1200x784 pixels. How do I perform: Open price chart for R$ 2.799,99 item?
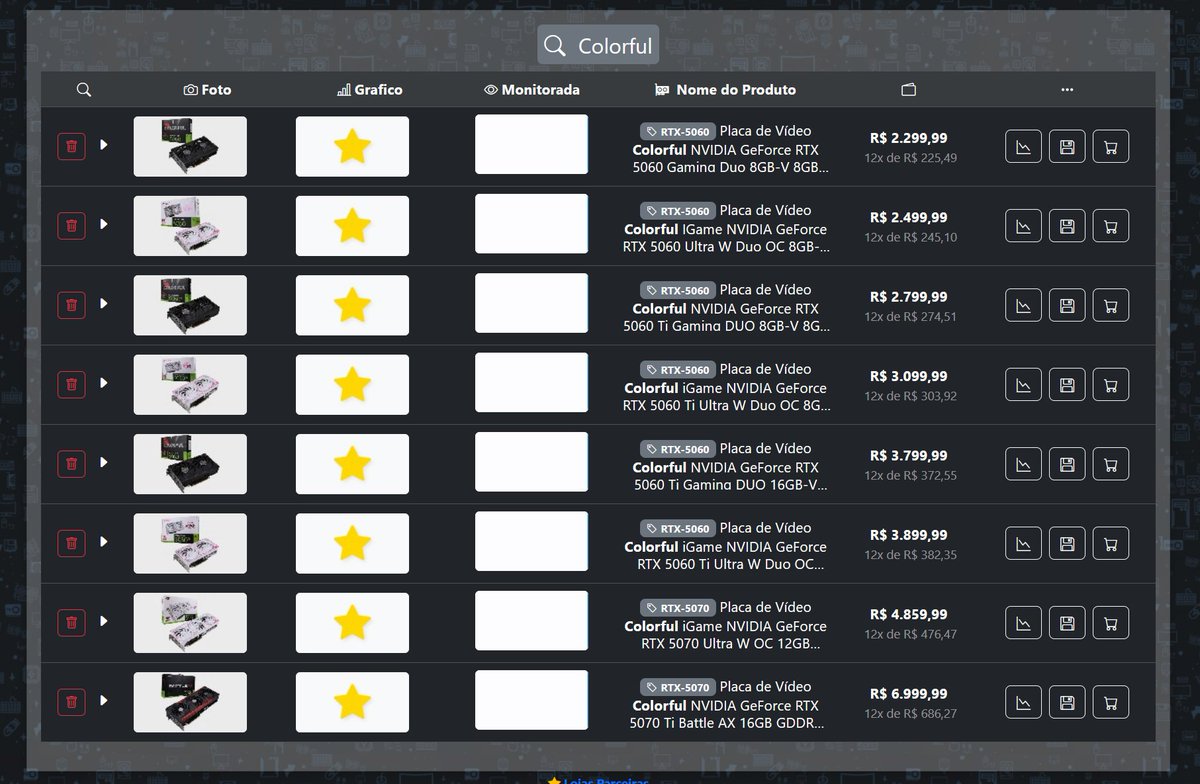tap(1023, 305)
